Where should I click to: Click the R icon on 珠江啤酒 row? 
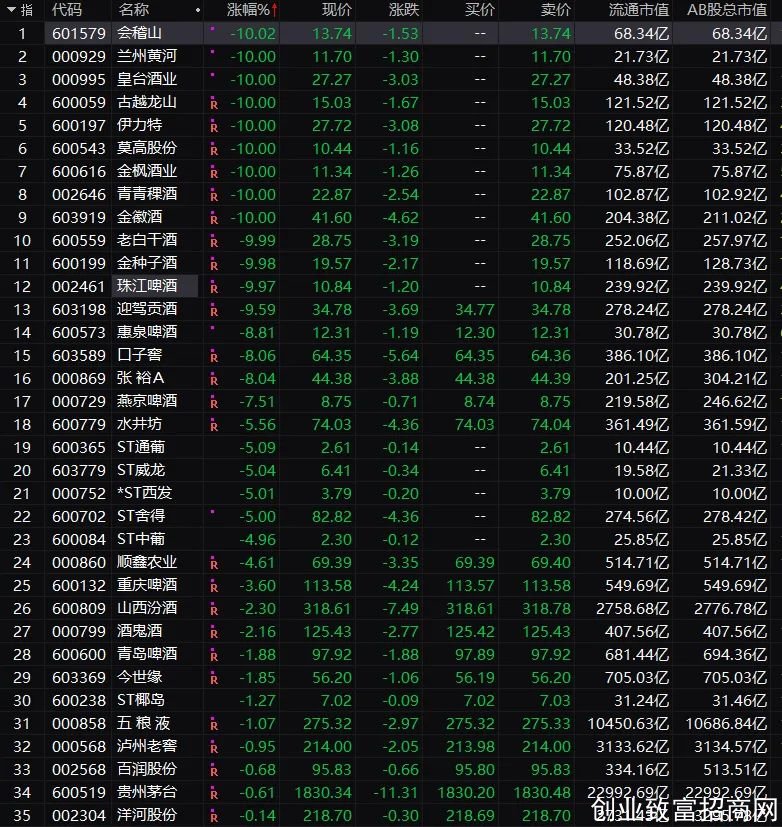coord(214,288)
